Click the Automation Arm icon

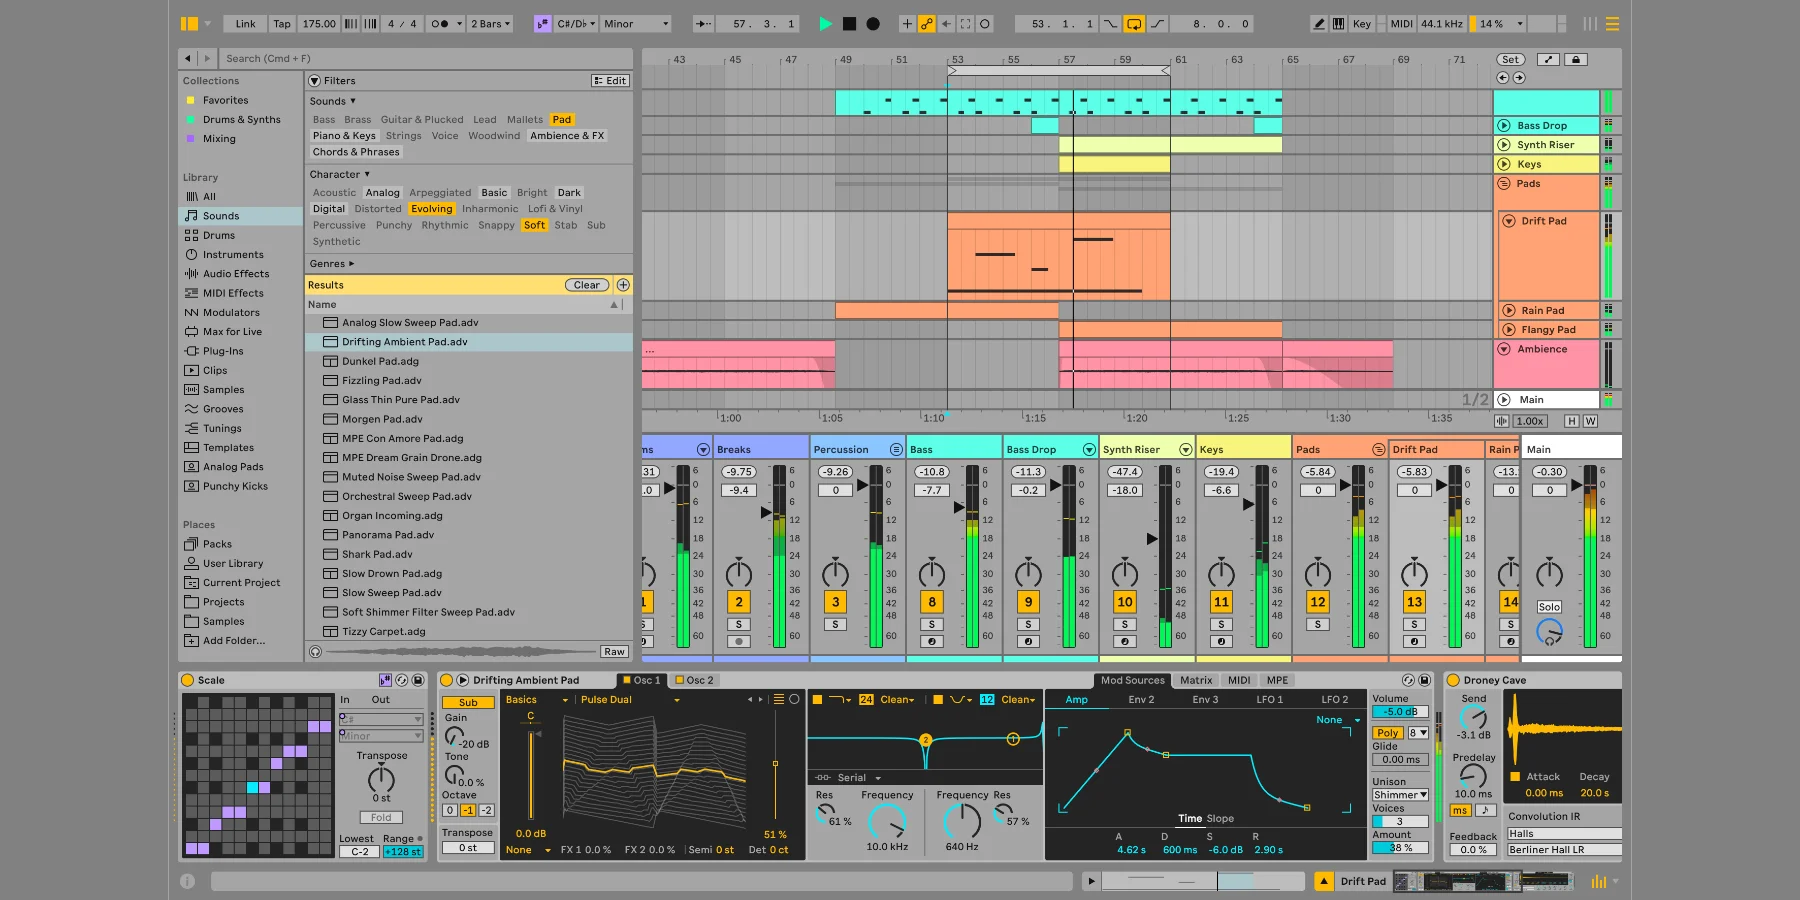pyautogui.click(x=925, y=23)
